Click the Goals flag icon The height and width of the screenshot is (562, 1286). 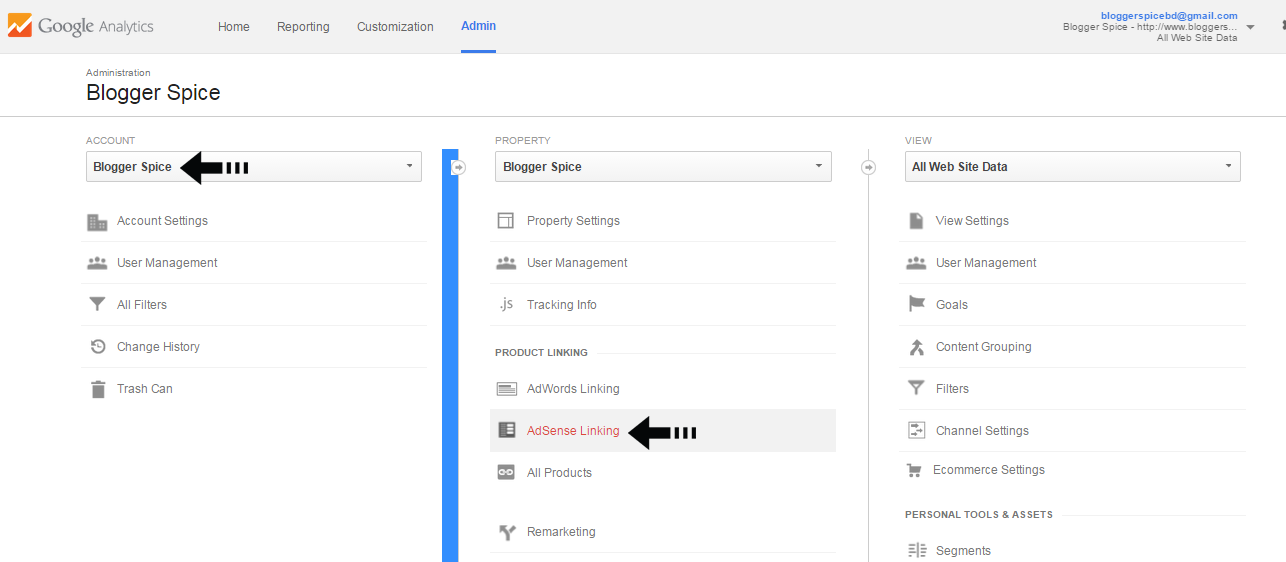pyautogui.click(x=916, y=305)
